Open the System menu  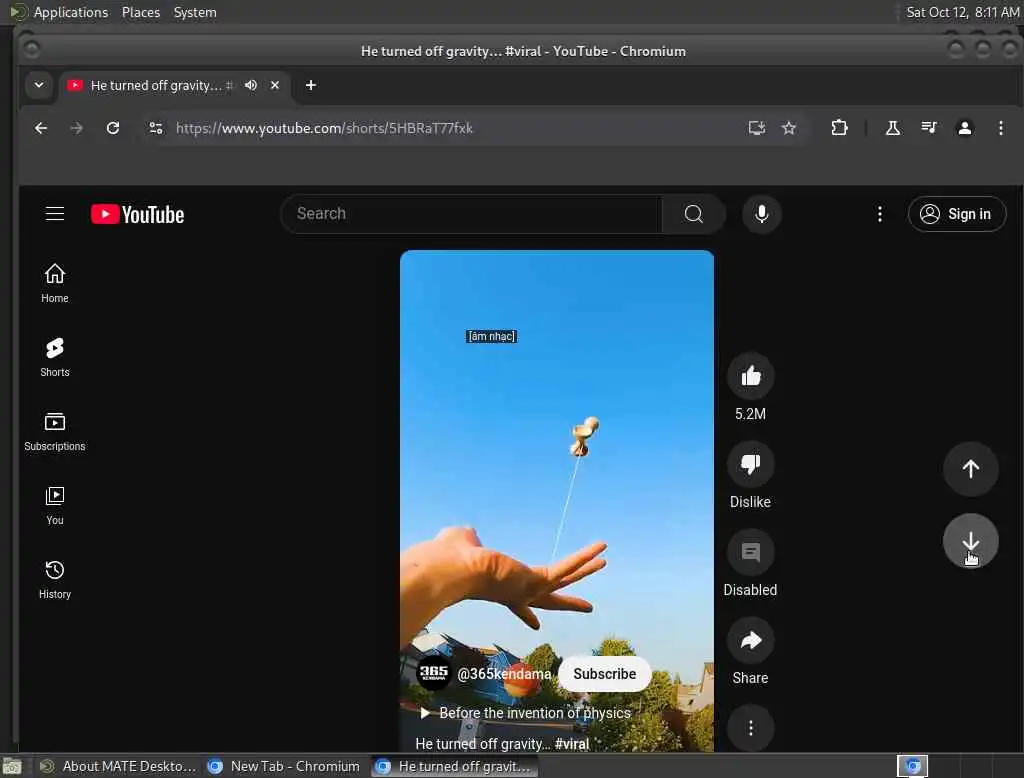point(195,12)
